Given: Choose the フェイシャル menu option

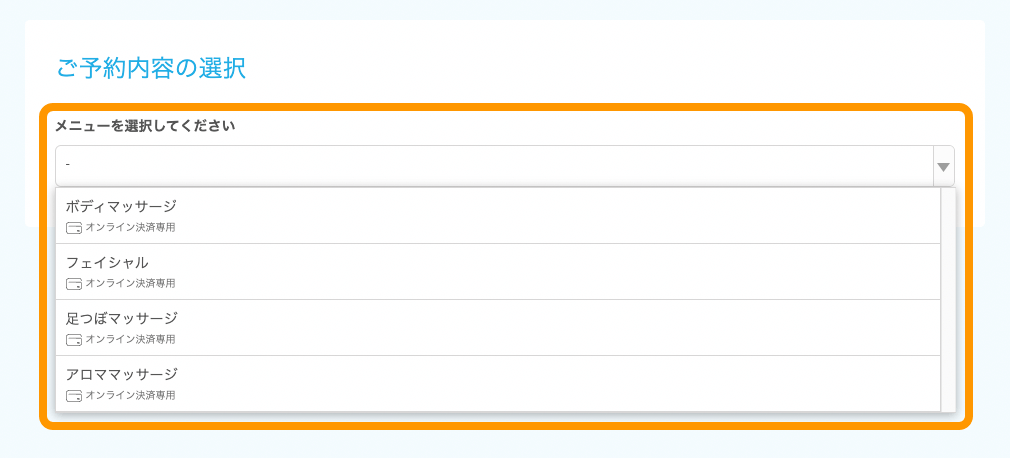Looking at the screenshot, I should (107, 262).
